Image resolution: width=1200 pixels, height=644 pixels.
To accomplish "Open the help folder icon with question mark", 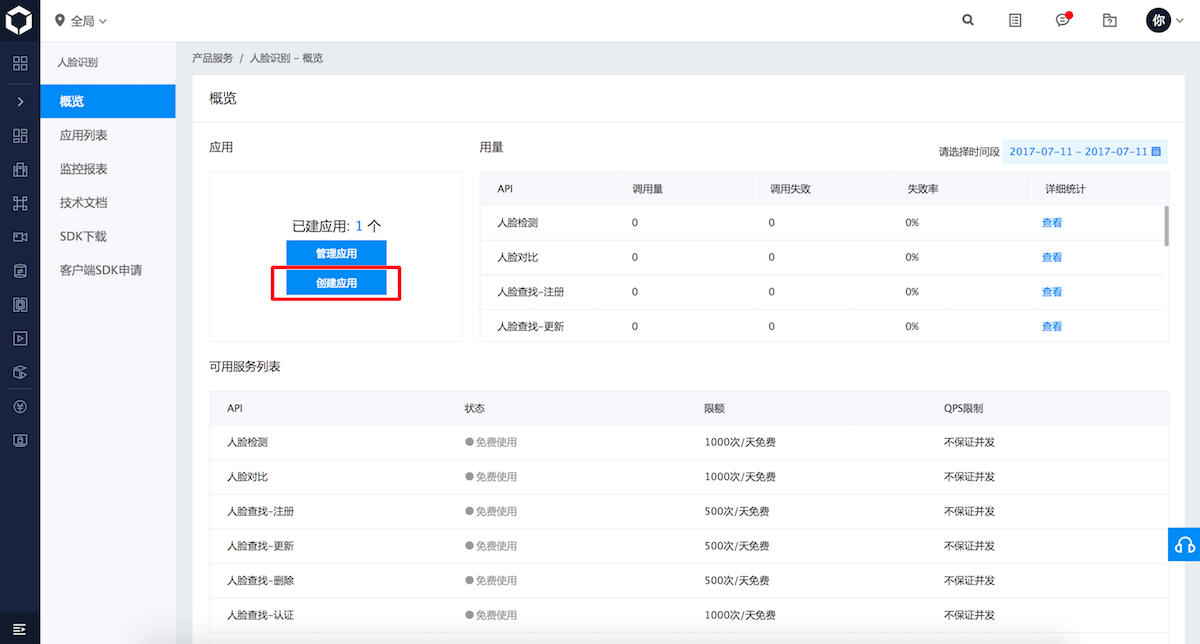I will point(1109,20).
